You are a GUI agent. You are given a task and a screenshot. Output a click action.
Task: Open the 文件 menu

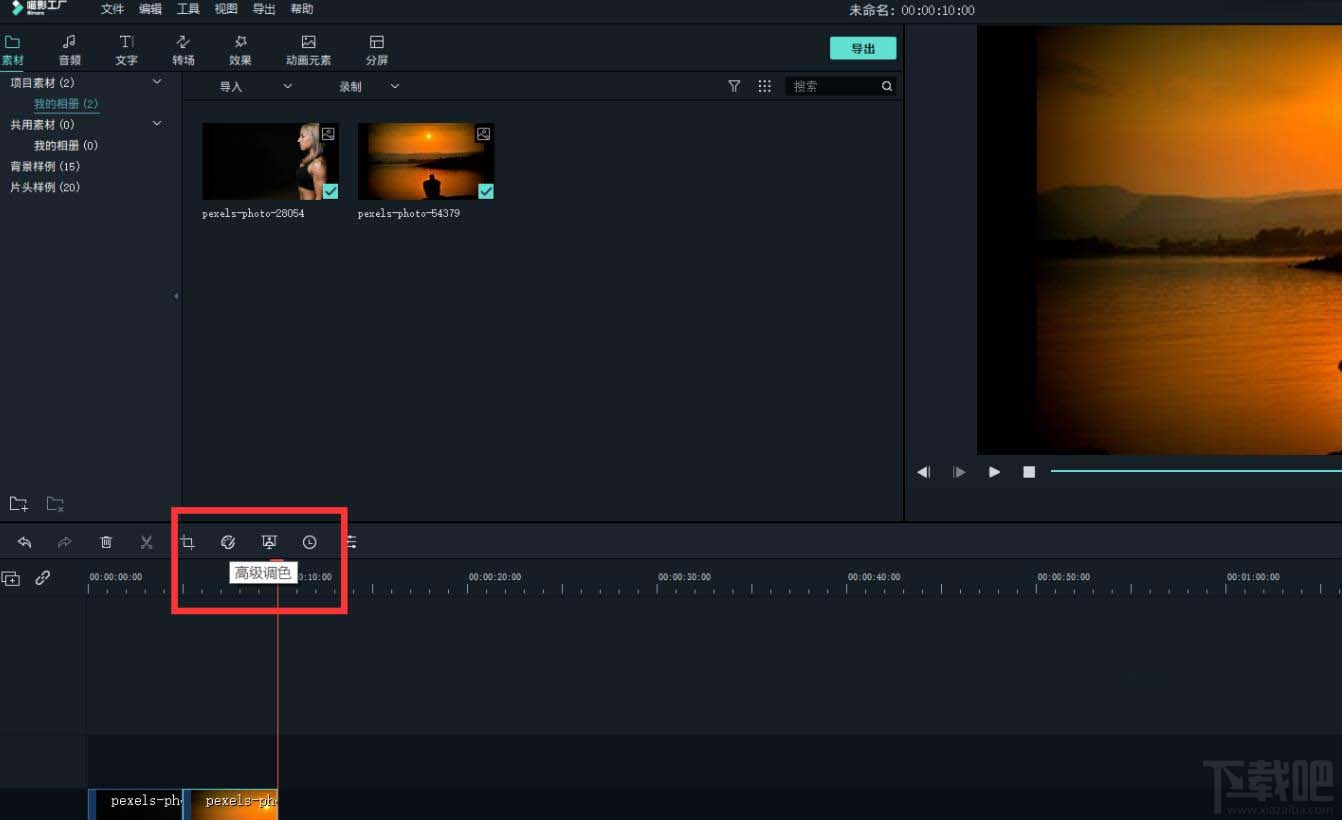(112, 9)
